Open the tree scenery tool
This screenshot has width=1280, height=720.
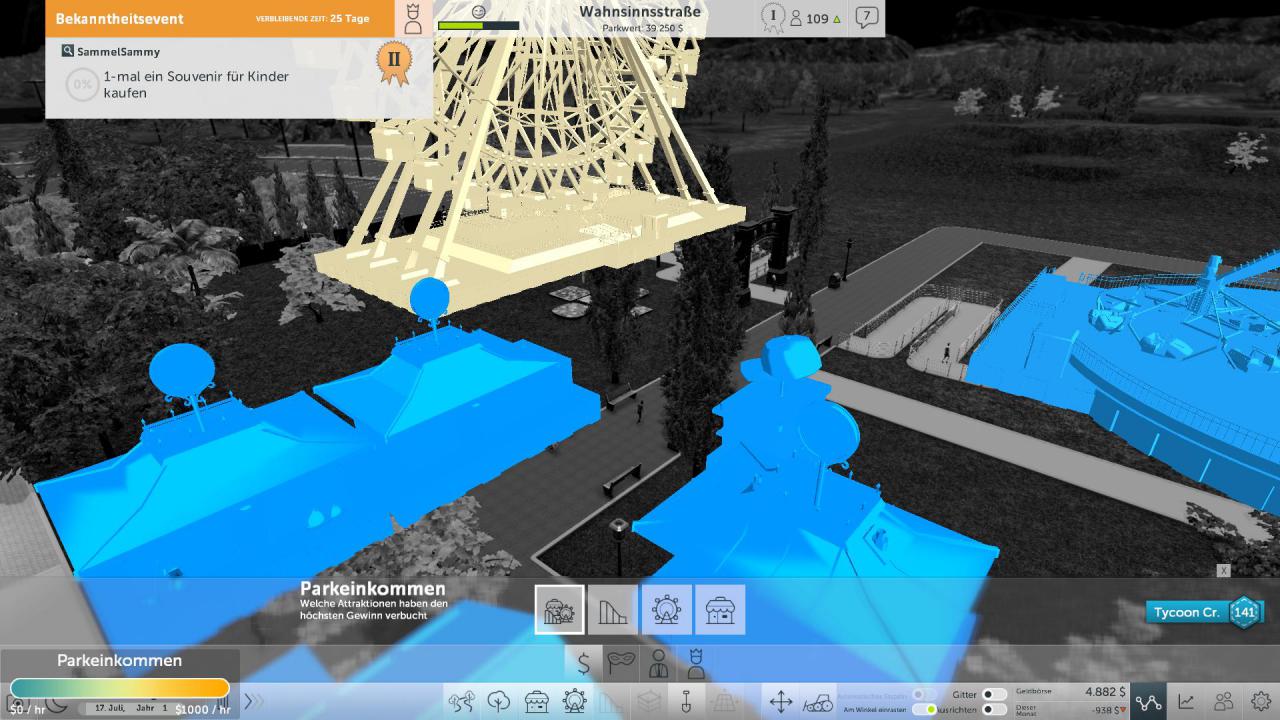click(x=499, y=701)
